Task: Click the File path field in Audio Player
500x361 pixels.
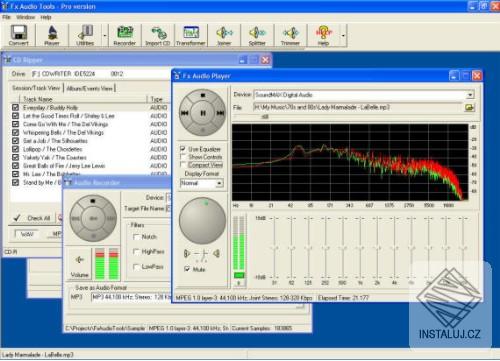Action: [358, 107]
